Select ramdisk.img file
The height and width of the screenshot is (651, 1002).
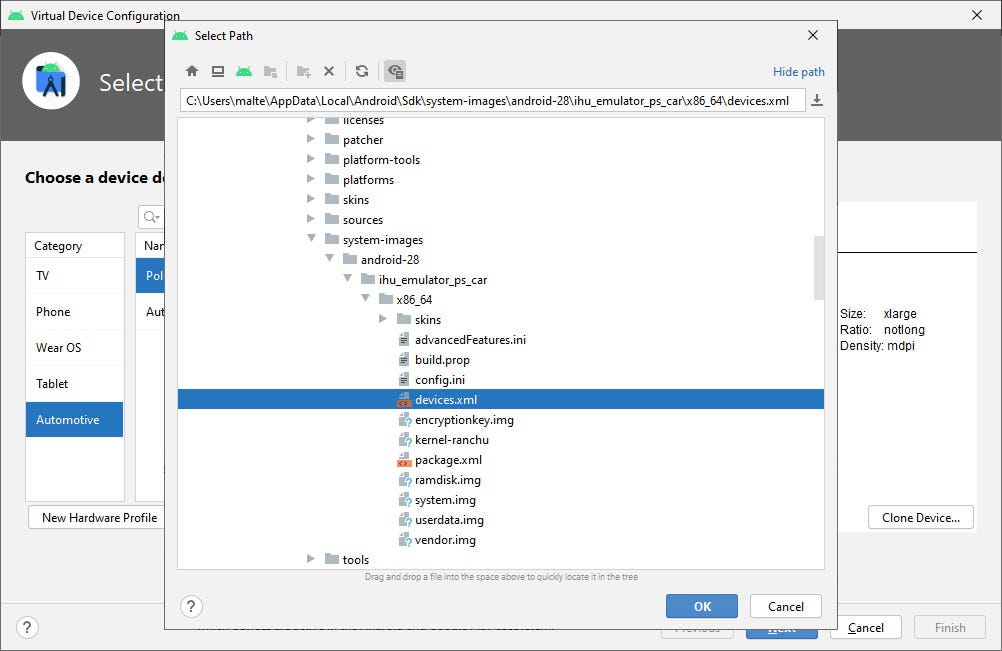click(x=447, y=480)
